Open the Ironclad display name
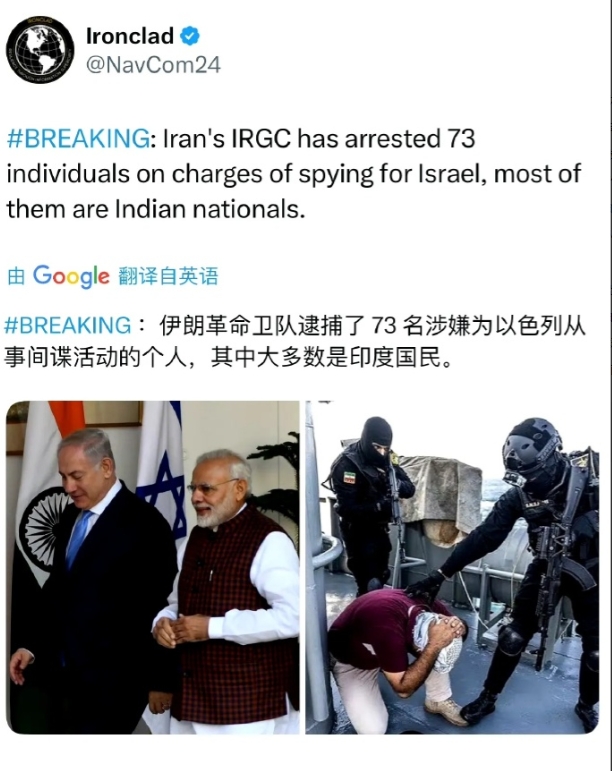612x771 pixels. [x=130, y=36]
